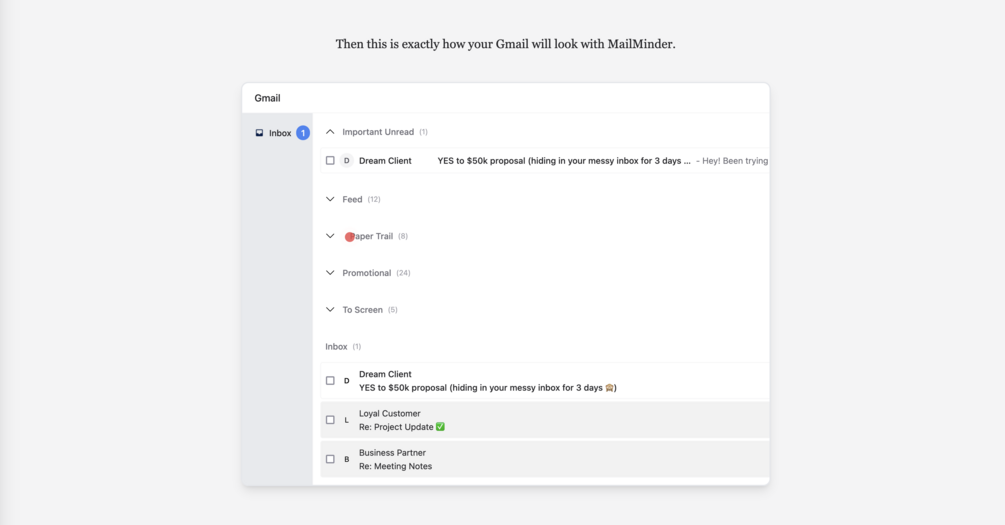The width and height of the screenshot is (1005, 525).
Task: Click the red dot on Paper Trail
Action: [350, 237]
